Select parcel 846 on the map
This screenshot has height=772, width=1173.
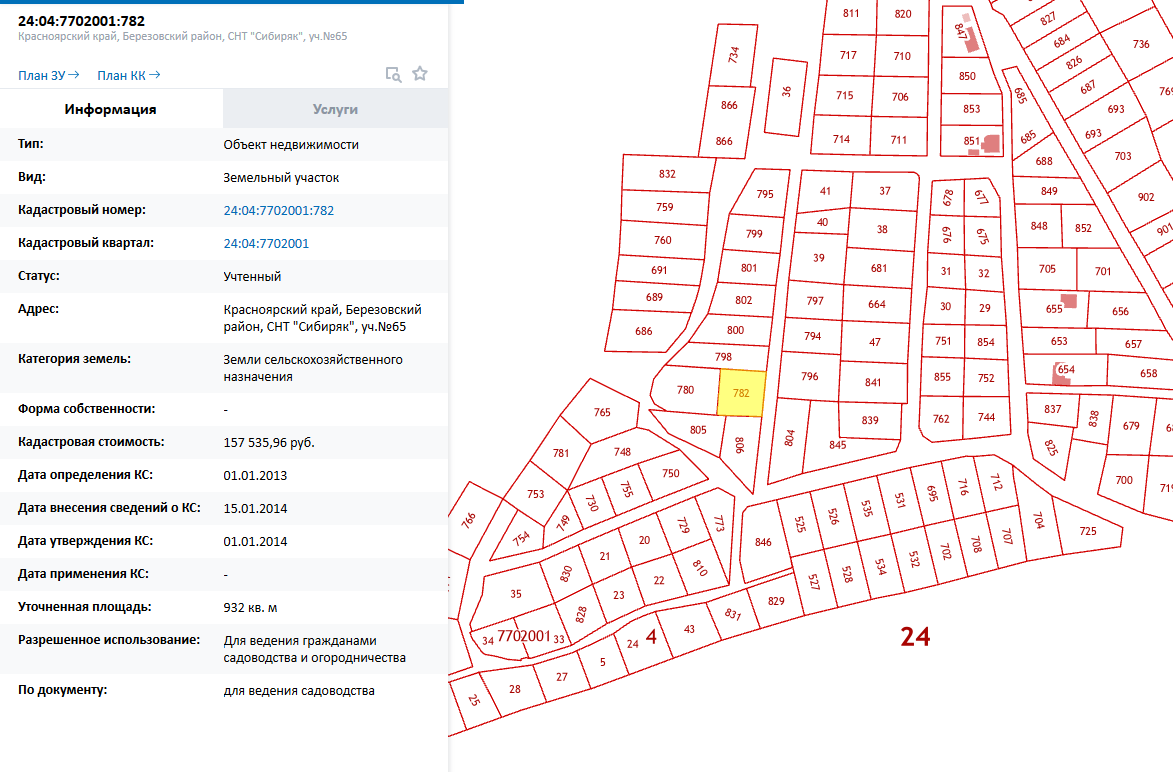[x=763, y=541]
